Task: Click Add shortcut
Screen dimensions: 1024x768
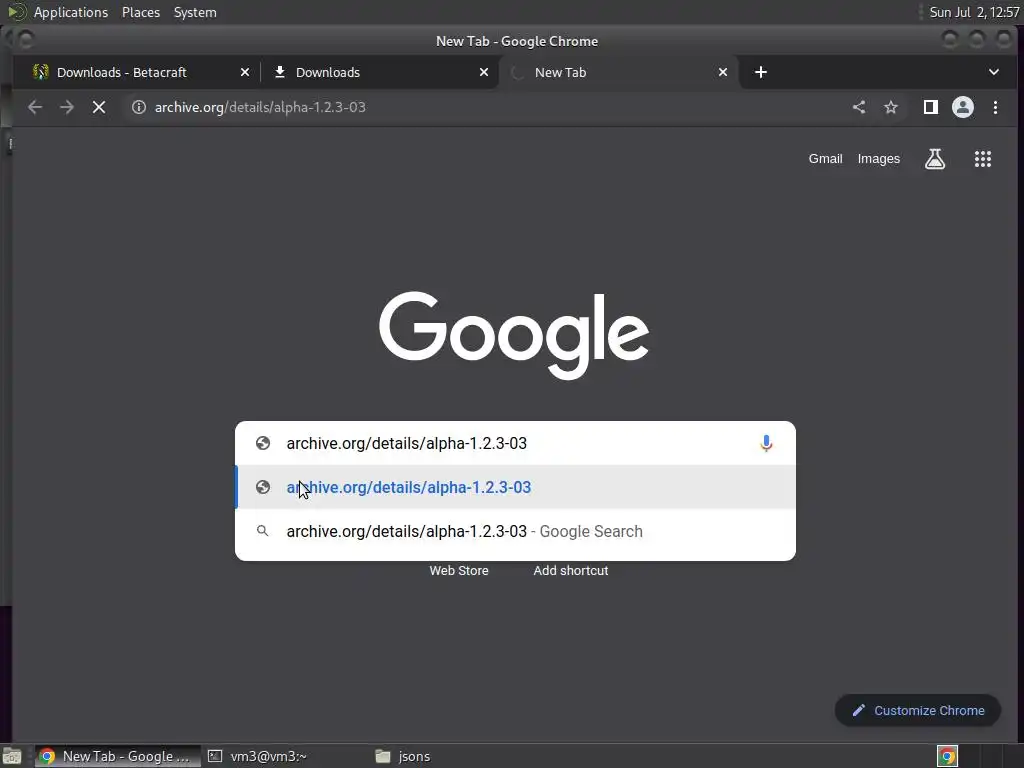Action: [571, 571]
